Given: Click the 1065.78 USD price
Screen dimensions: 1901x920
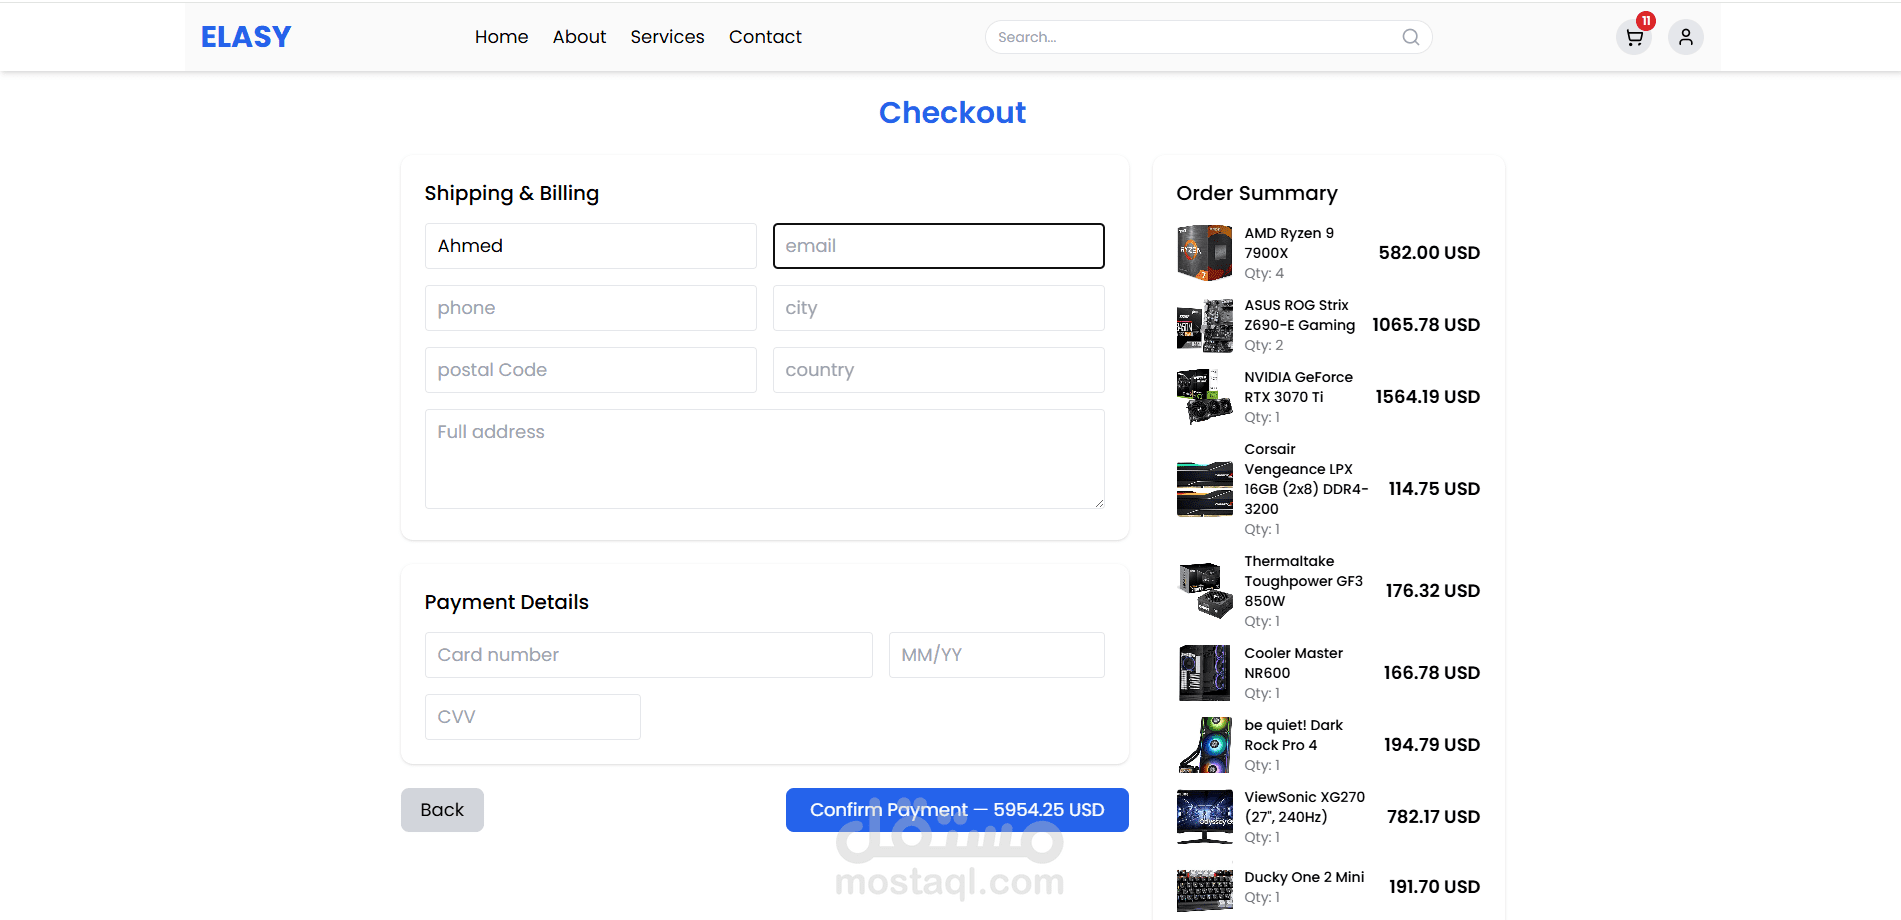Looking at the screenshot, I should [x=1426, y=325].
